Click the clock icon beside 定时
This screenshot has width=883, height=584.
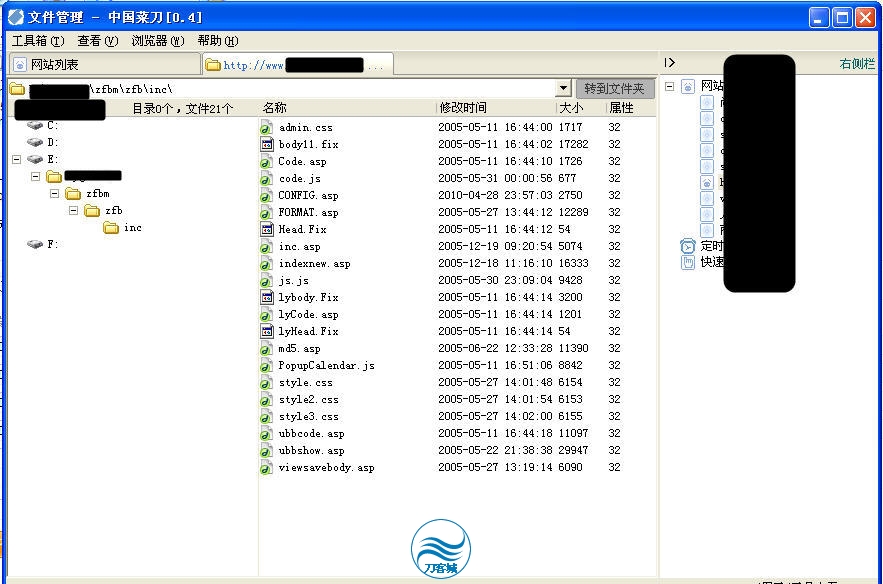click(688, 246)
